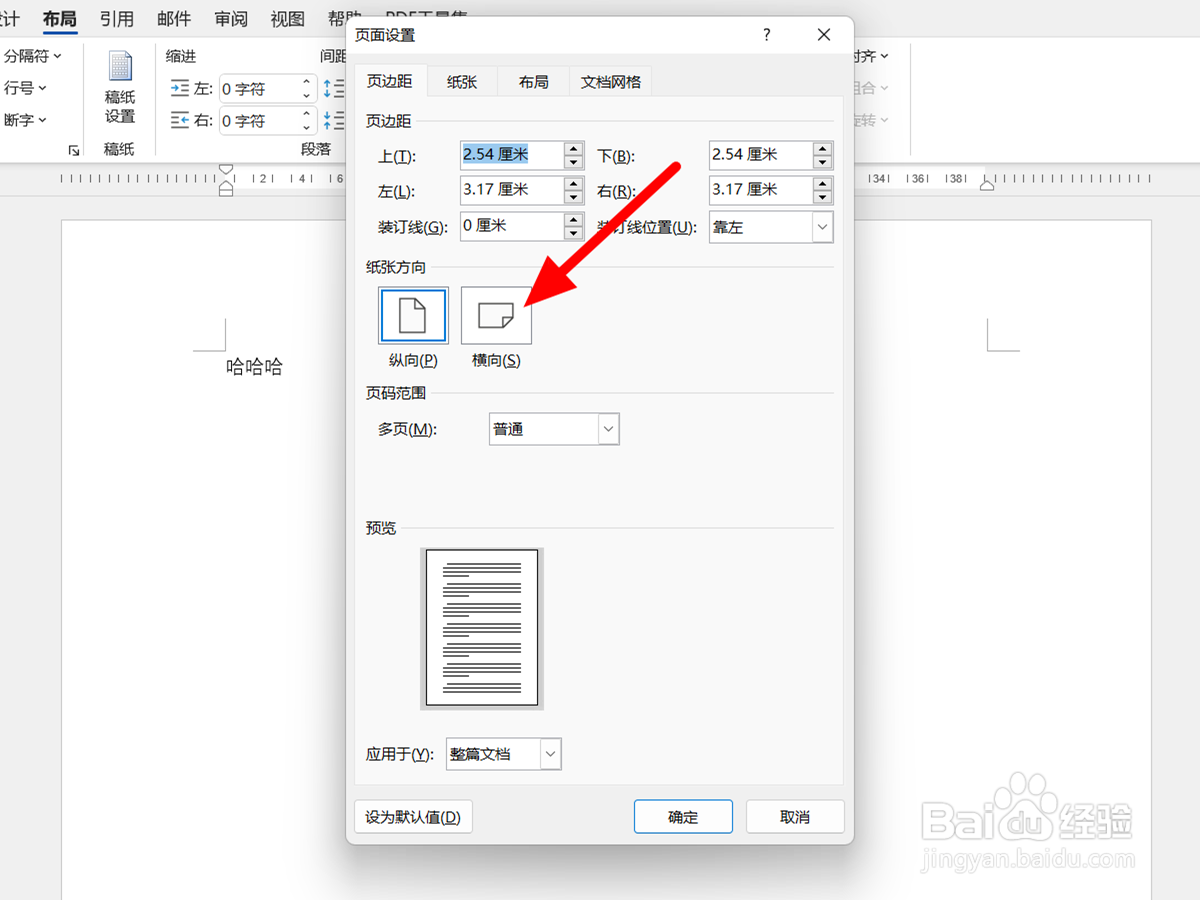Select the 纵向 portrait orientation icon
This screenshot has width=1200, height=900.
[412, 315]
